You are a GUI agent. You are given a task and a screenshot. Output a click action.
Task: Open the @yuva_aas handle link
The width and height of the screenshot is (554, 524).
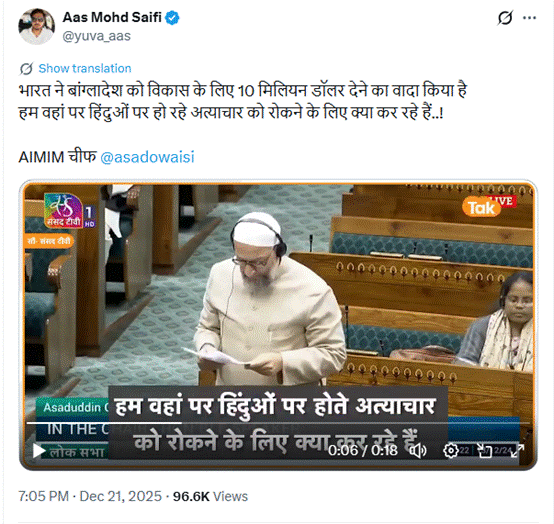point(96,36)
